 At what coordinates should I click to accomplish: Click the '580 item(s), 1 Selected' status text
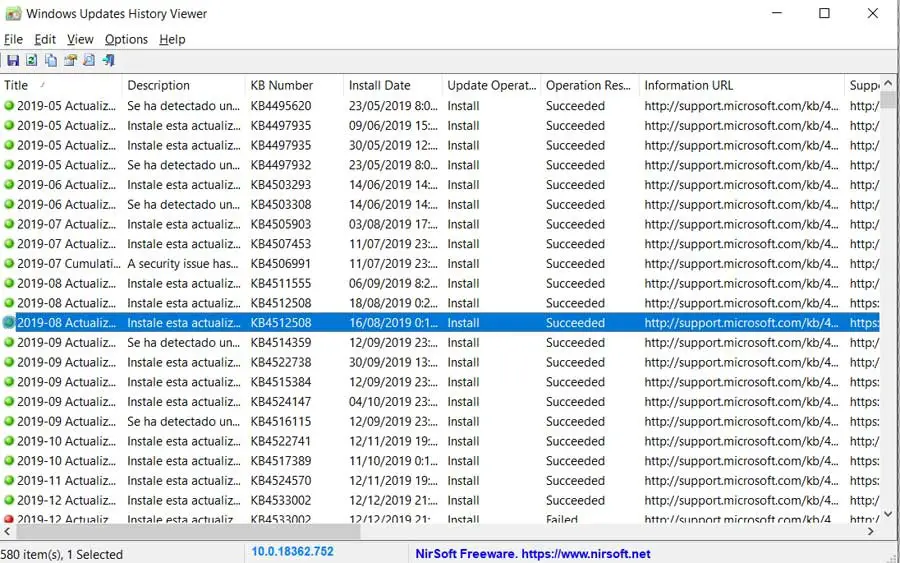click(x=61, y=554)
